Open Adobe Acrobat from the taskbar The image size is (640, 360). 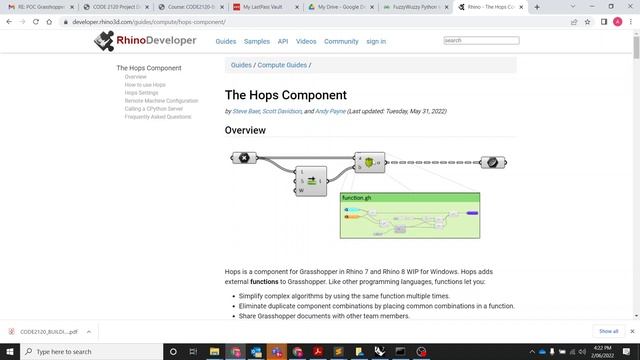[x=318, y=351]
